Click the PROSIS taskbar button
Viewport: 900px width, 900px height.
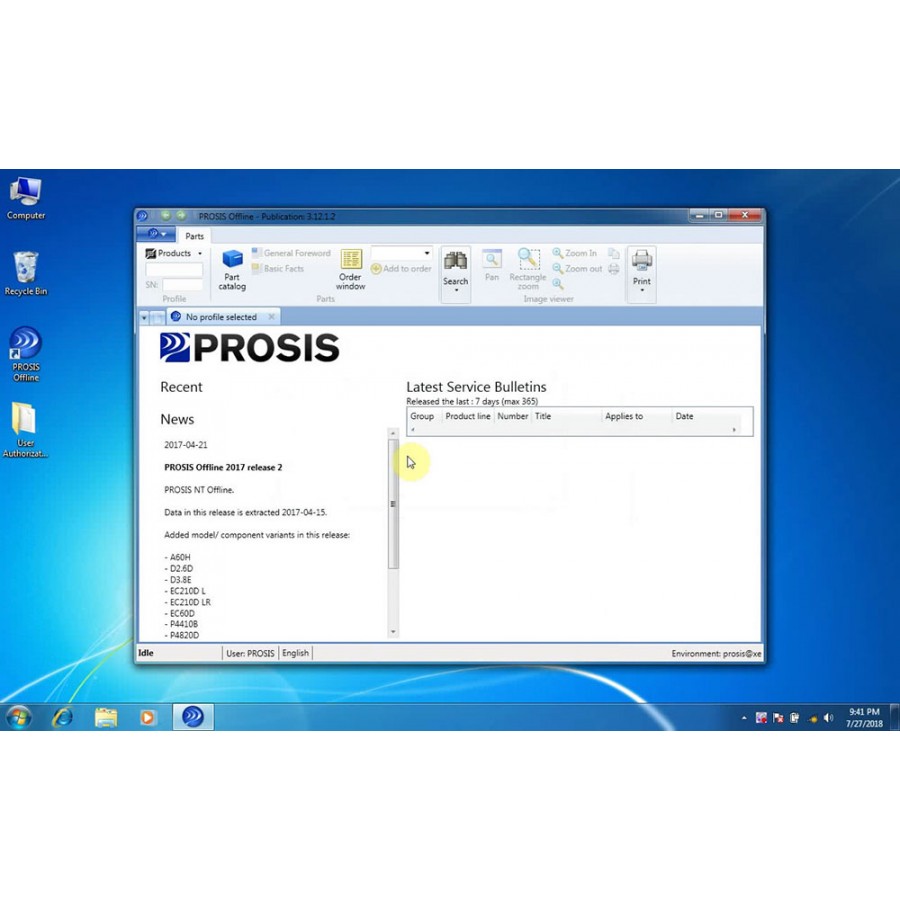pyautogui.click(x=193, y=717)
